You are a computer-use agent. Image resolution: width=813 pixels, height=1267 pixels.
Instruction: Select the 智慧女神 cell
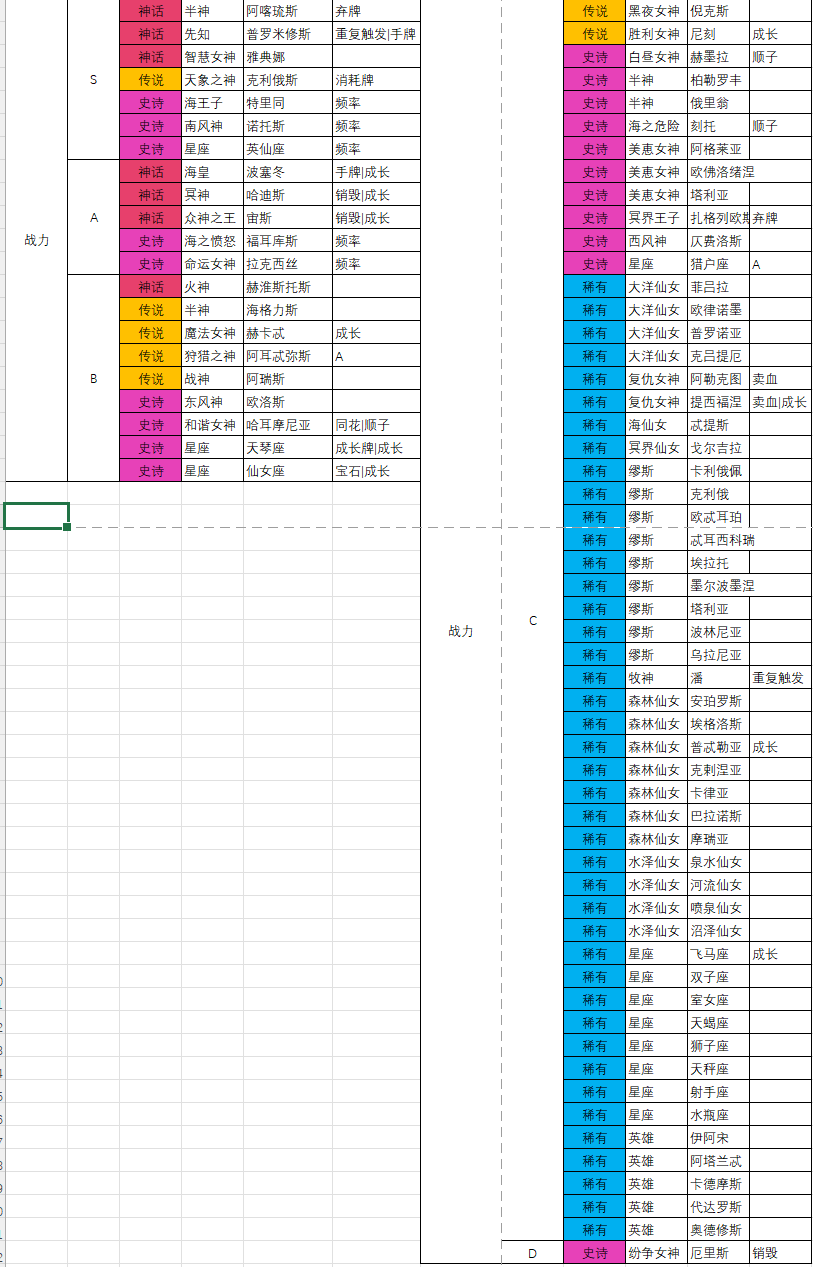pos(212,57)
